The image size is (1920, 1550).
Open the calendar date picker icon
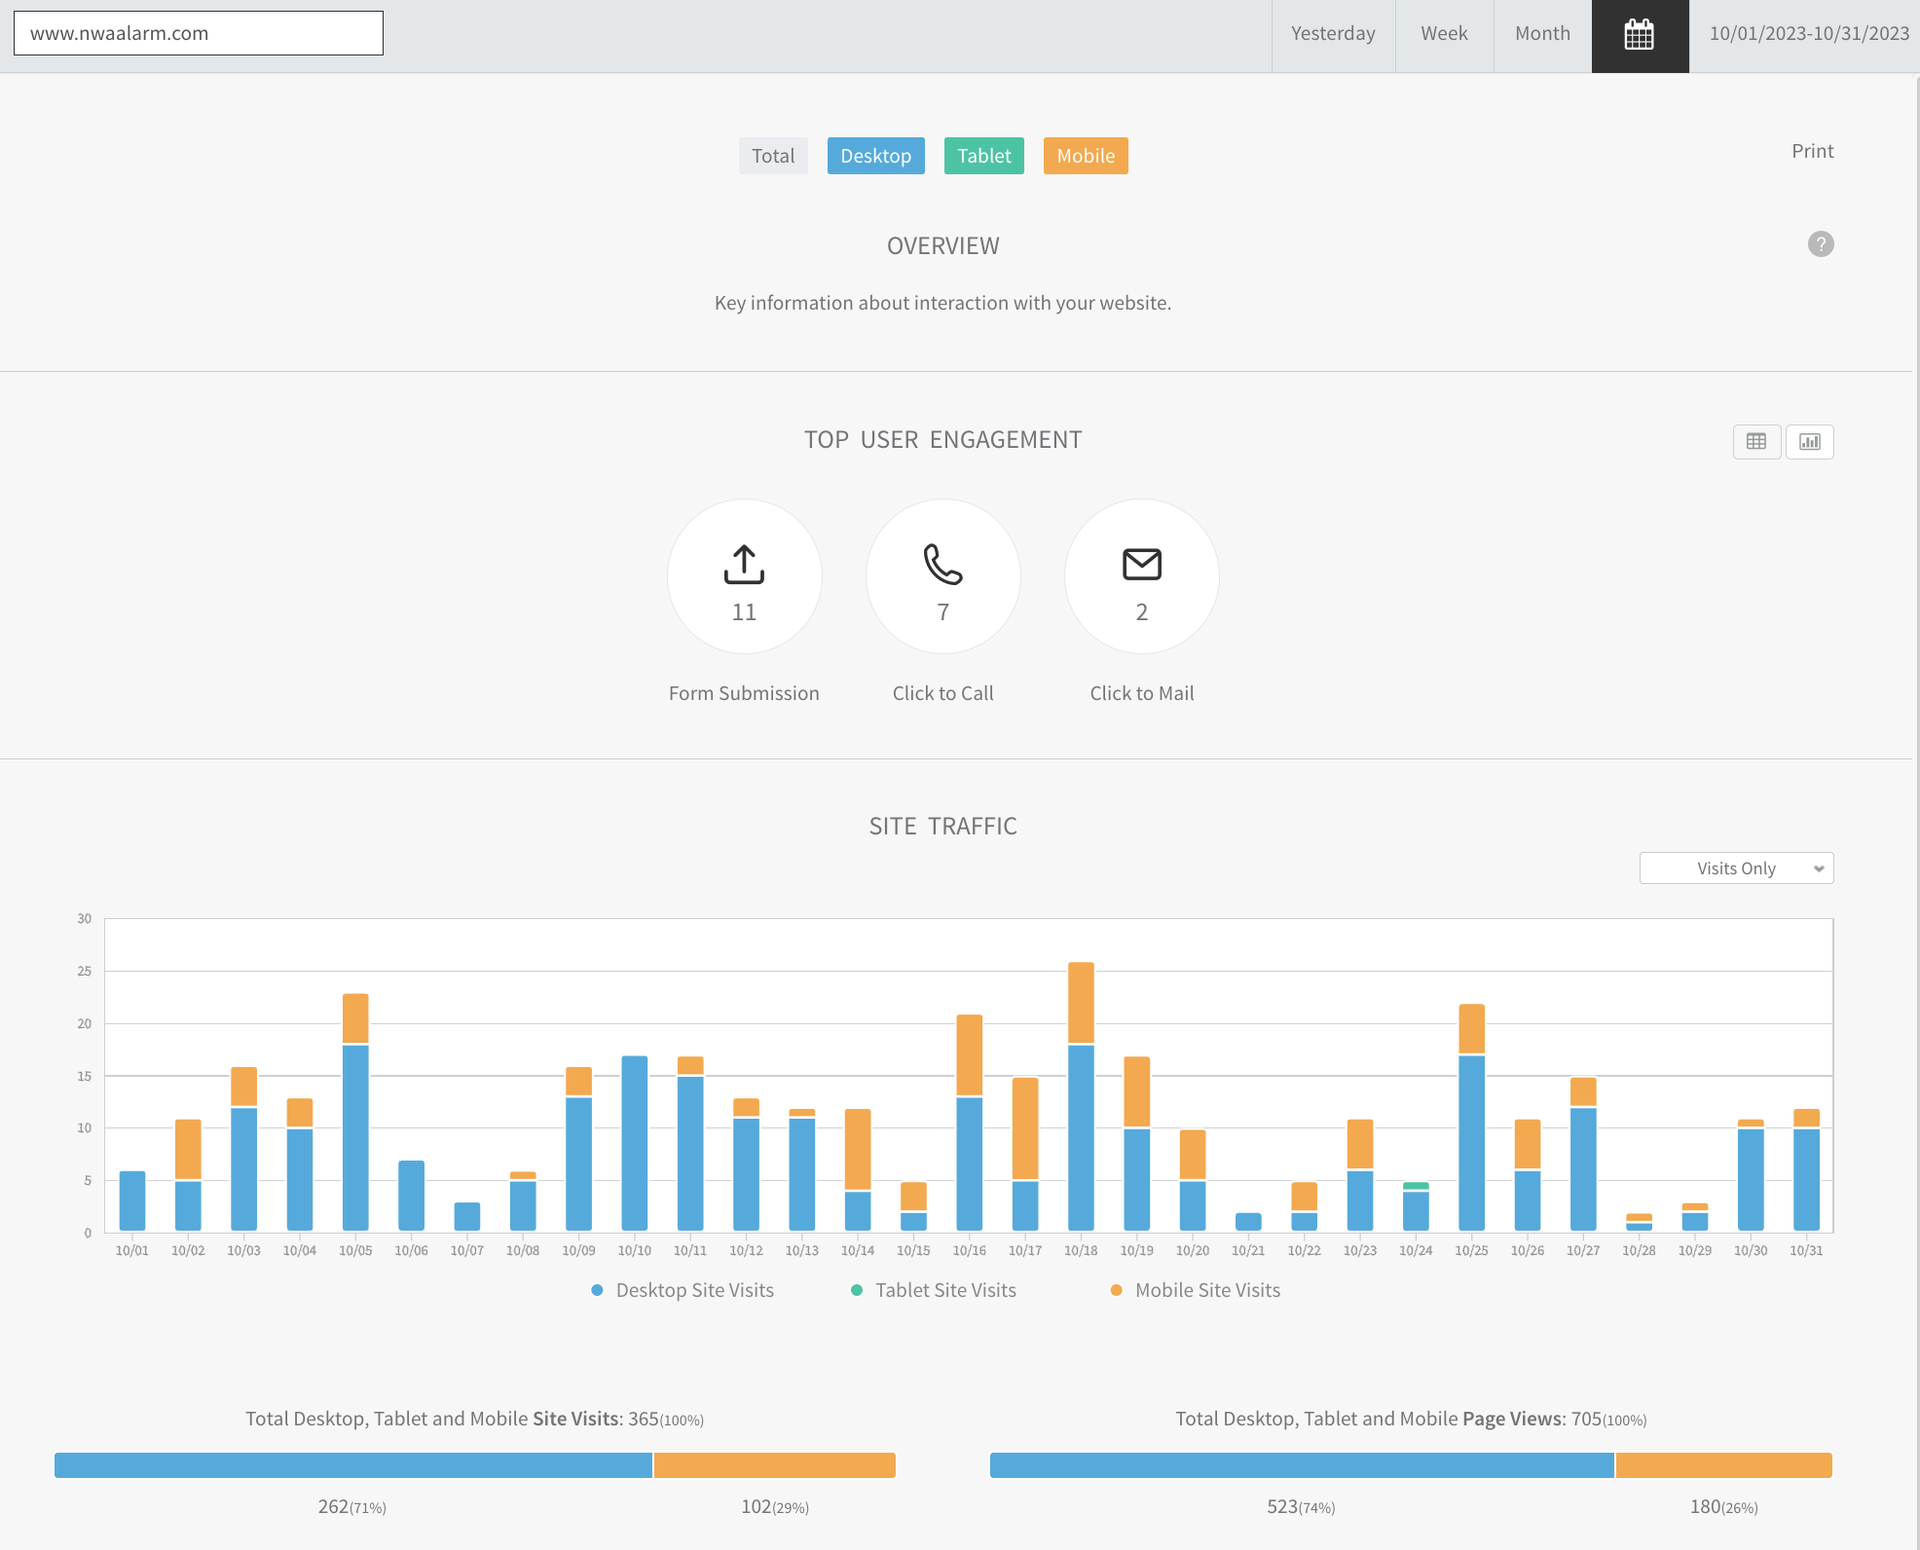click(x=1639, y=35)
